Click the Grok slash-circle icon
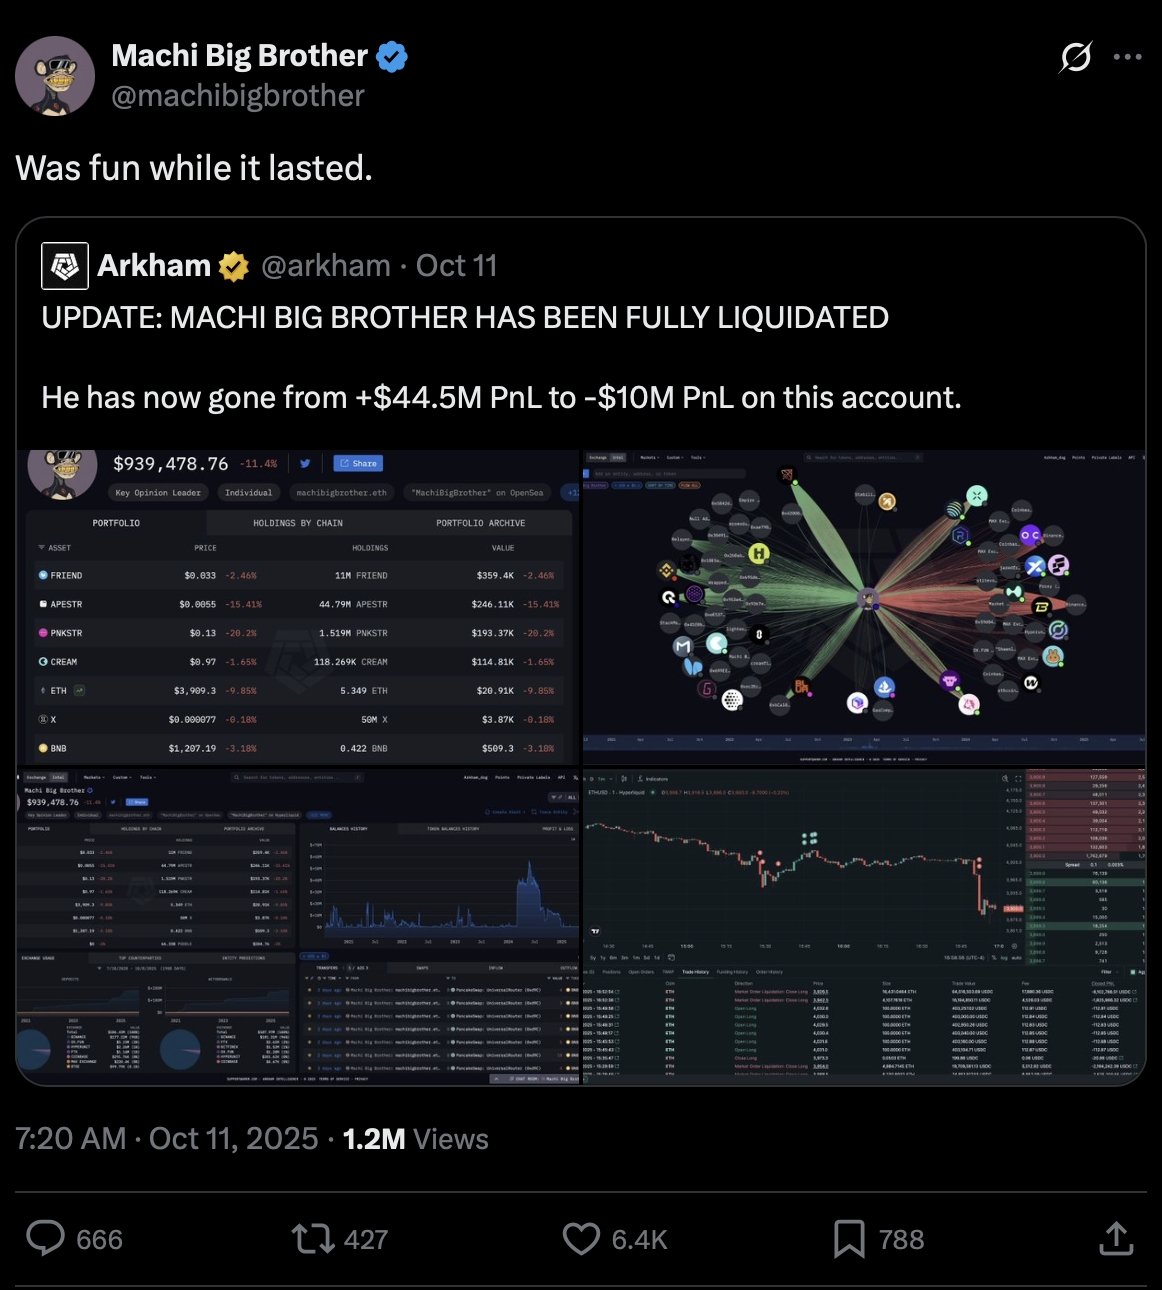 [x=1075, y=57]
